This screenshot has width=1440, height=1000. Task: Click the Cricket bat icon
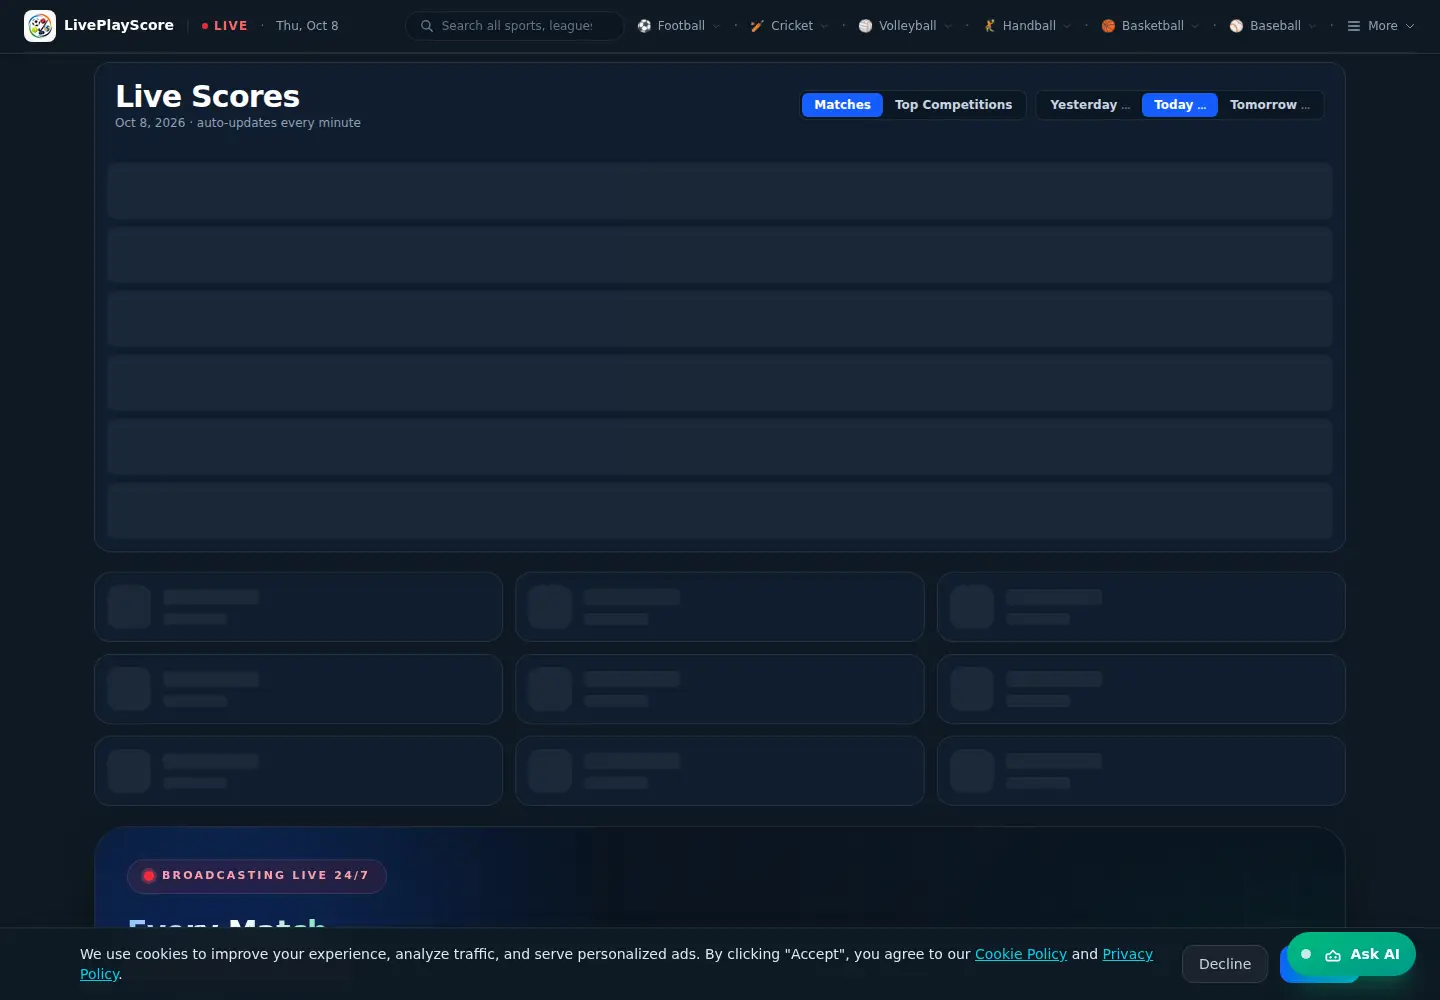757,26
